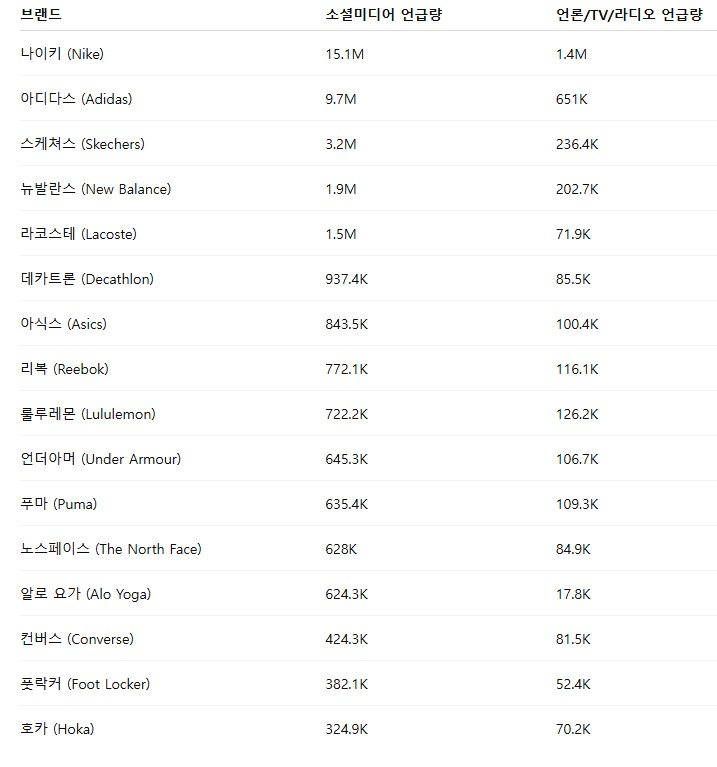Click the 푸마 (Puma) brand name
The width and height of the screenshot is (717, 767).
[59, 503]
